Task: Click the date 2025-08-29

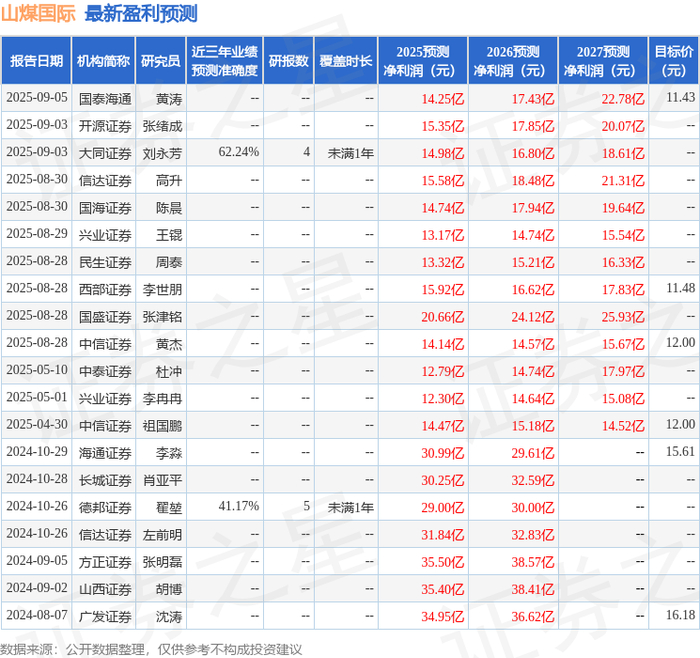Action: click(x=37, y=233)
